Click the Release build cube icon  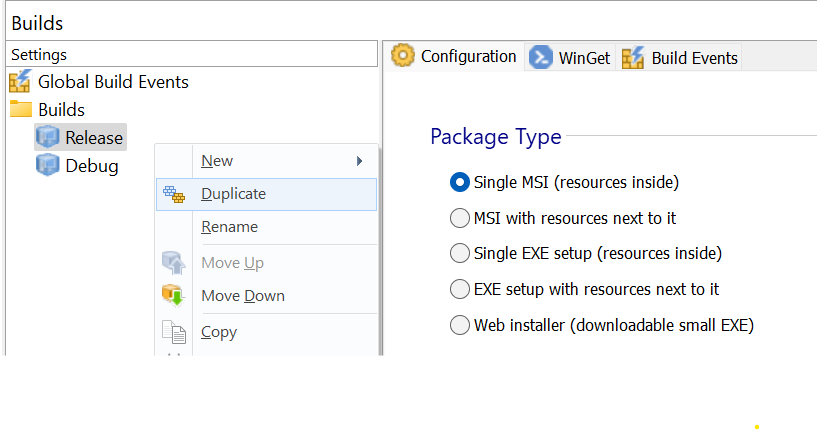point(47,137)
